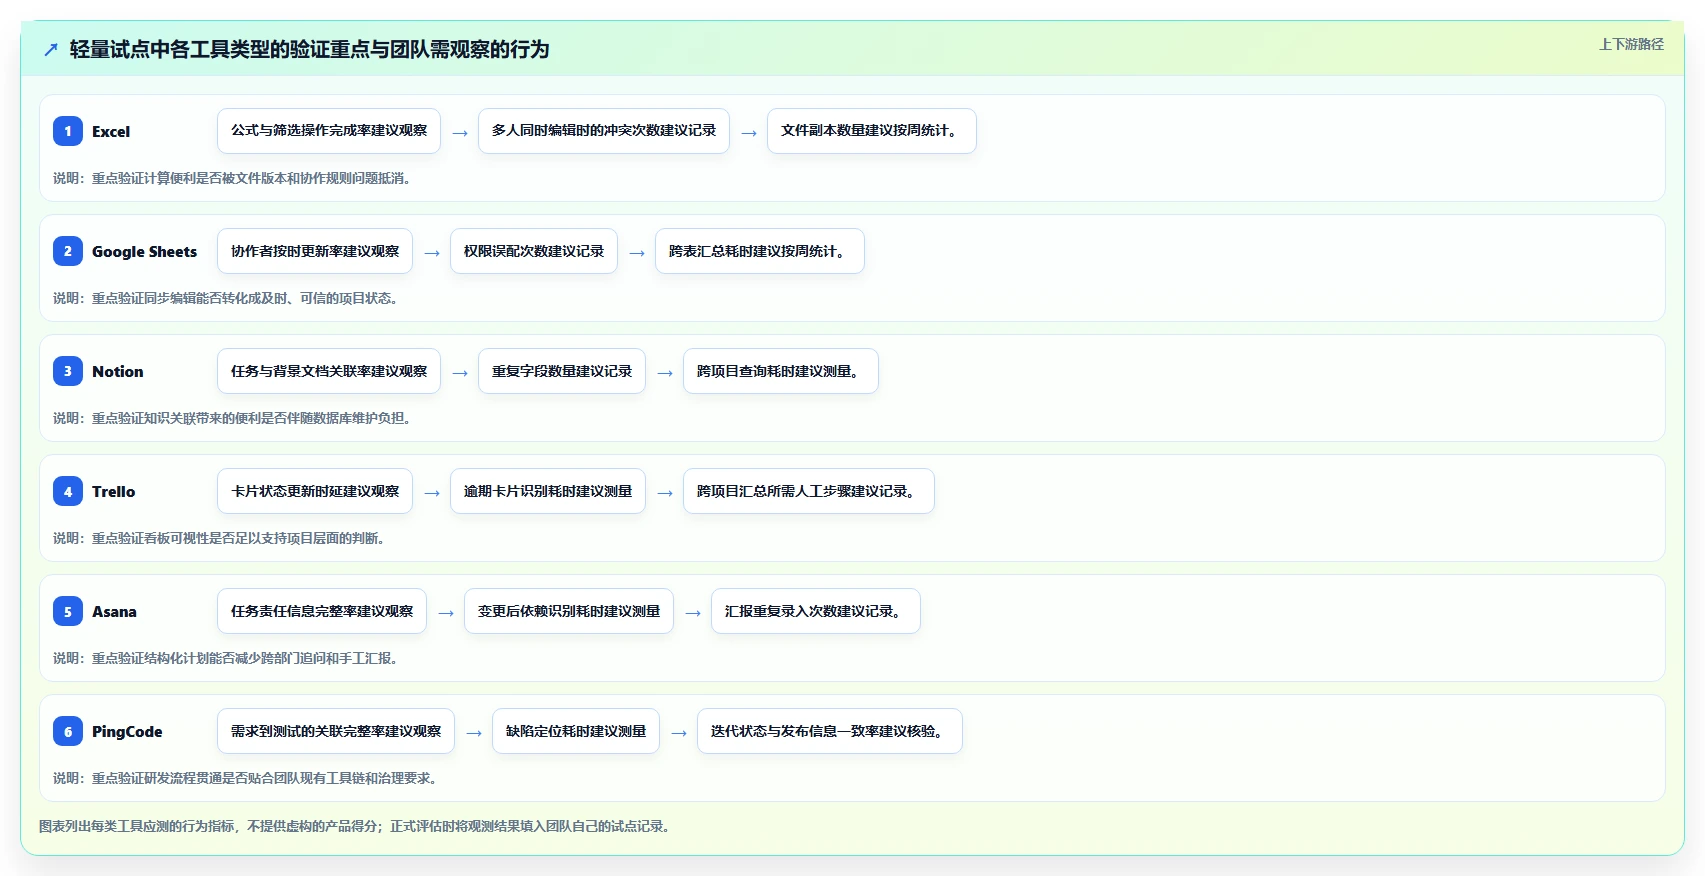Viewport: 1705px width, 876px height.
Task: Select number badge 3 for Notion
Action: tap(68, 371)
